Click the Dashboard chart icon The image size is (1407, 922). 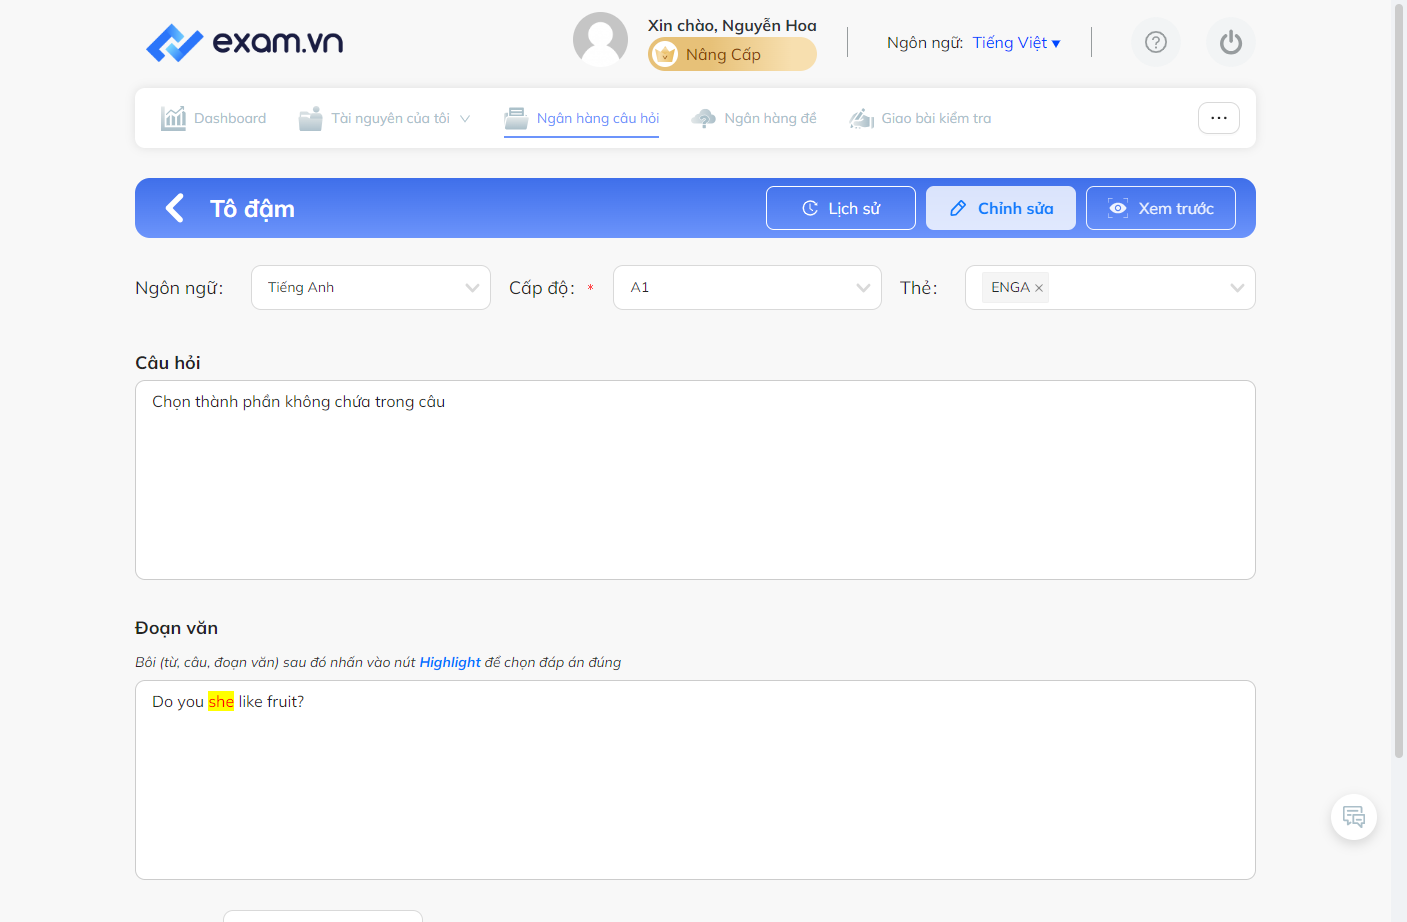tap(174, 118)
